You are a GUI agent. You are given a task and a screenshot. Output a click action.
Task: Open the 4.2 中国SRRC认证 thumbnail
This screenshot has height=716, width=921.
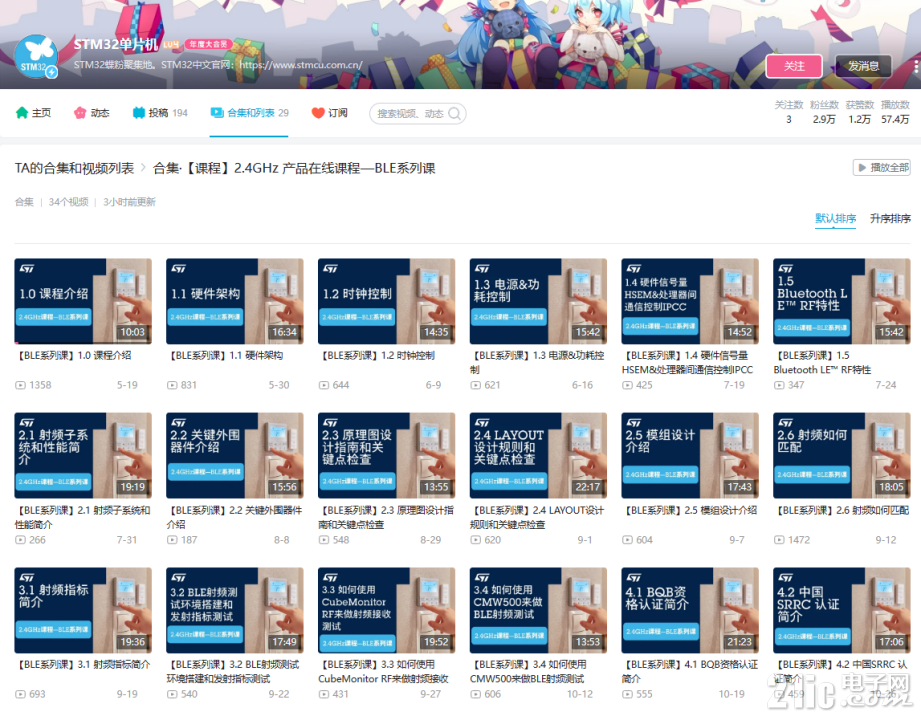point(842,610)
